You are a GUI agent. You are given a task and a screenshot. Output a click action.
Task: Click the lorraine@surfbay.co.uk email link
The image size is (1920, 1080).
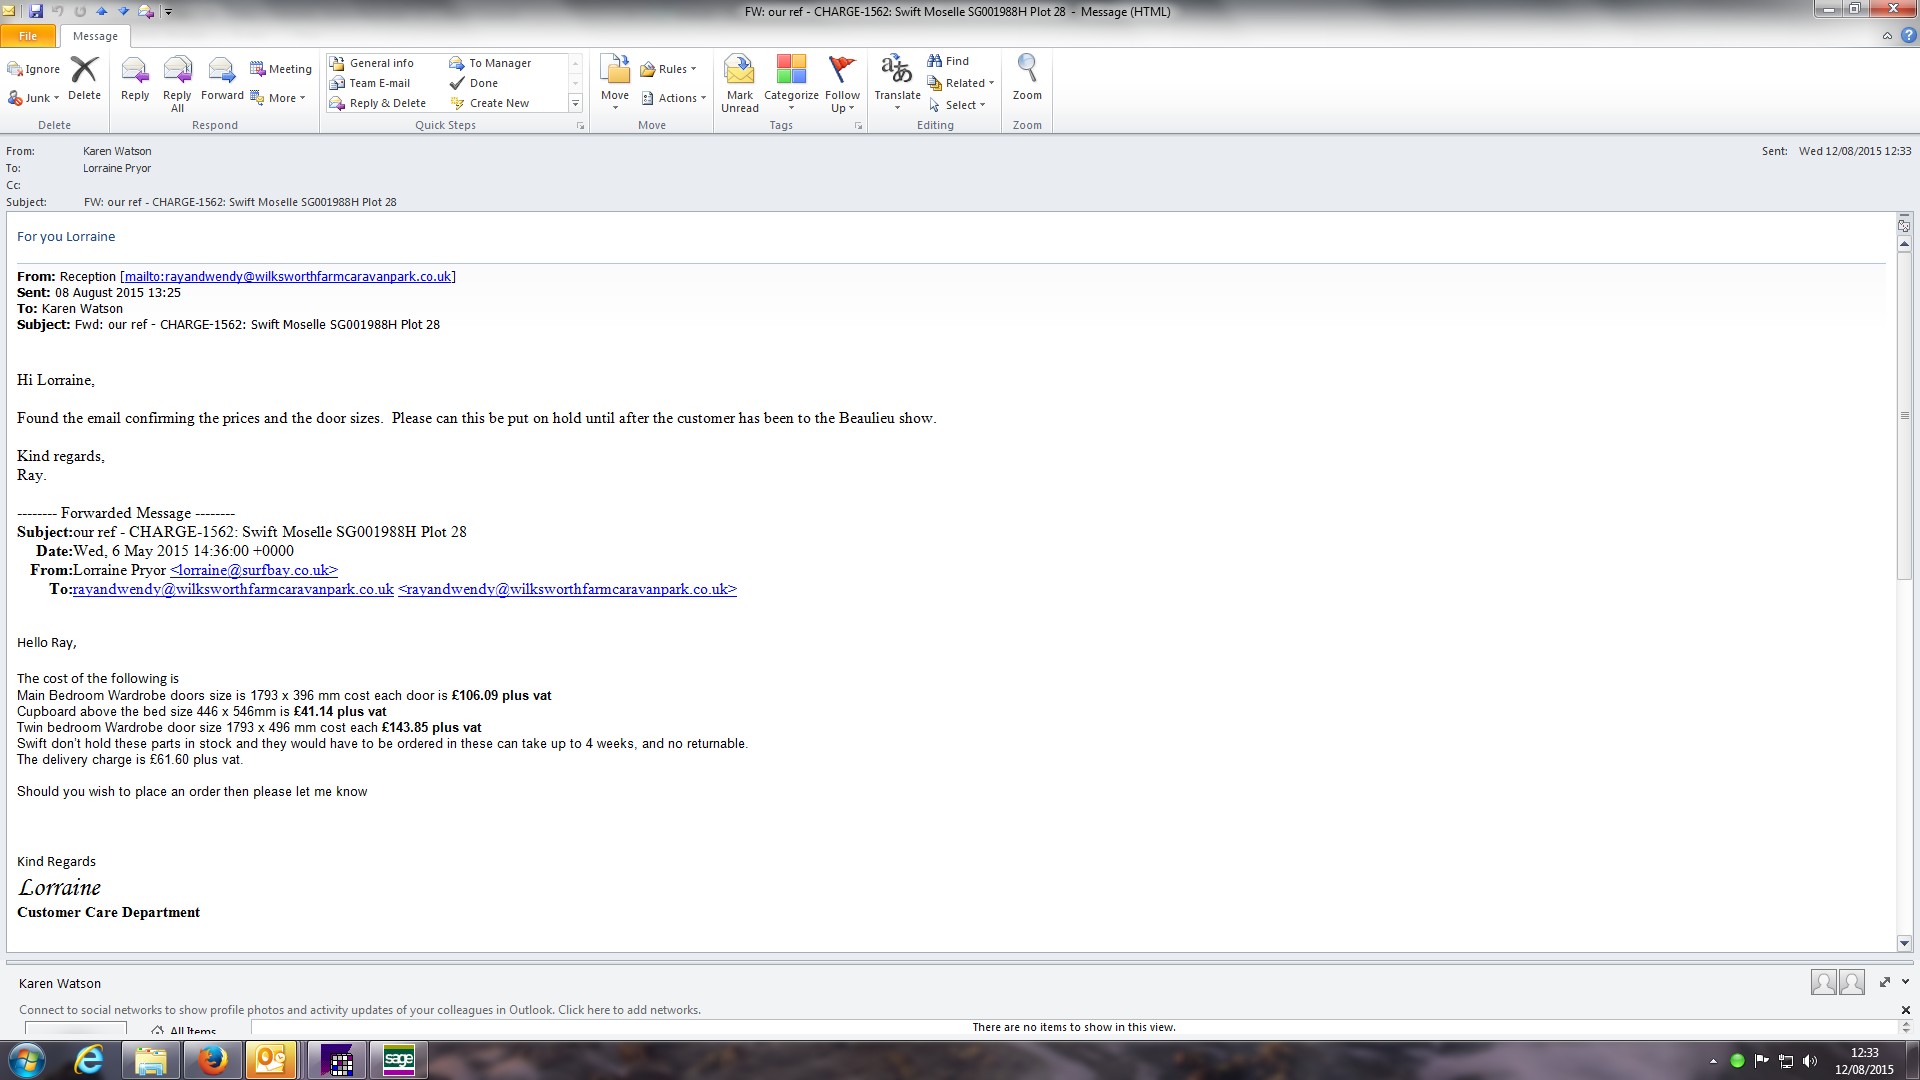click(254, 570)
